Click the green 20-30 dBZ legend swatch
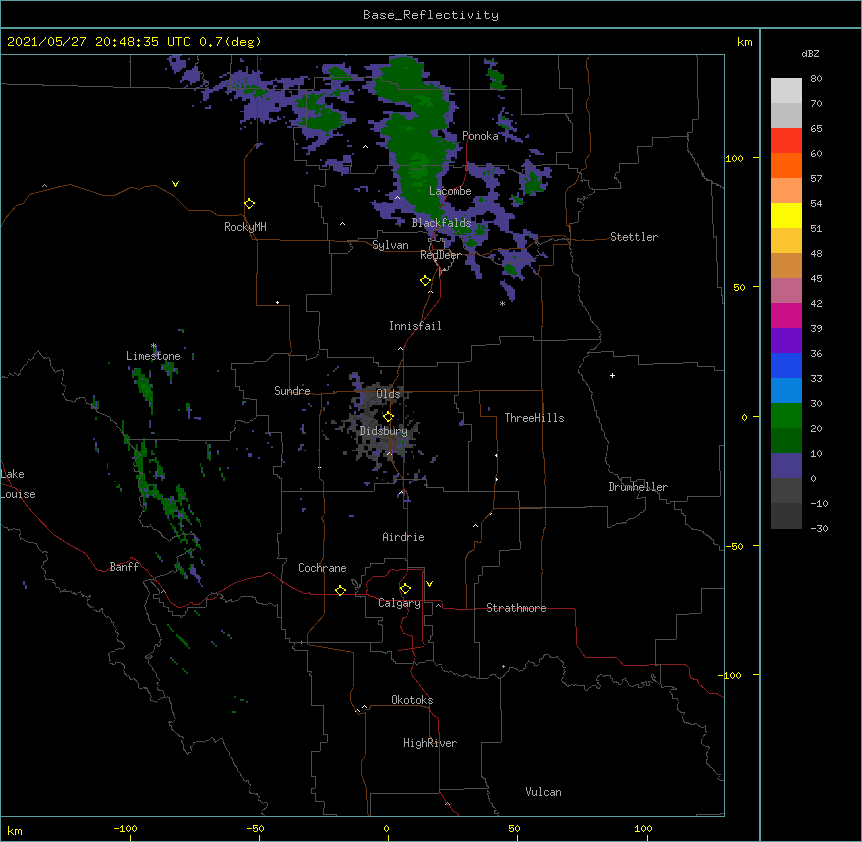The height and width of the screenshot is (842, 862). point(786,416)
